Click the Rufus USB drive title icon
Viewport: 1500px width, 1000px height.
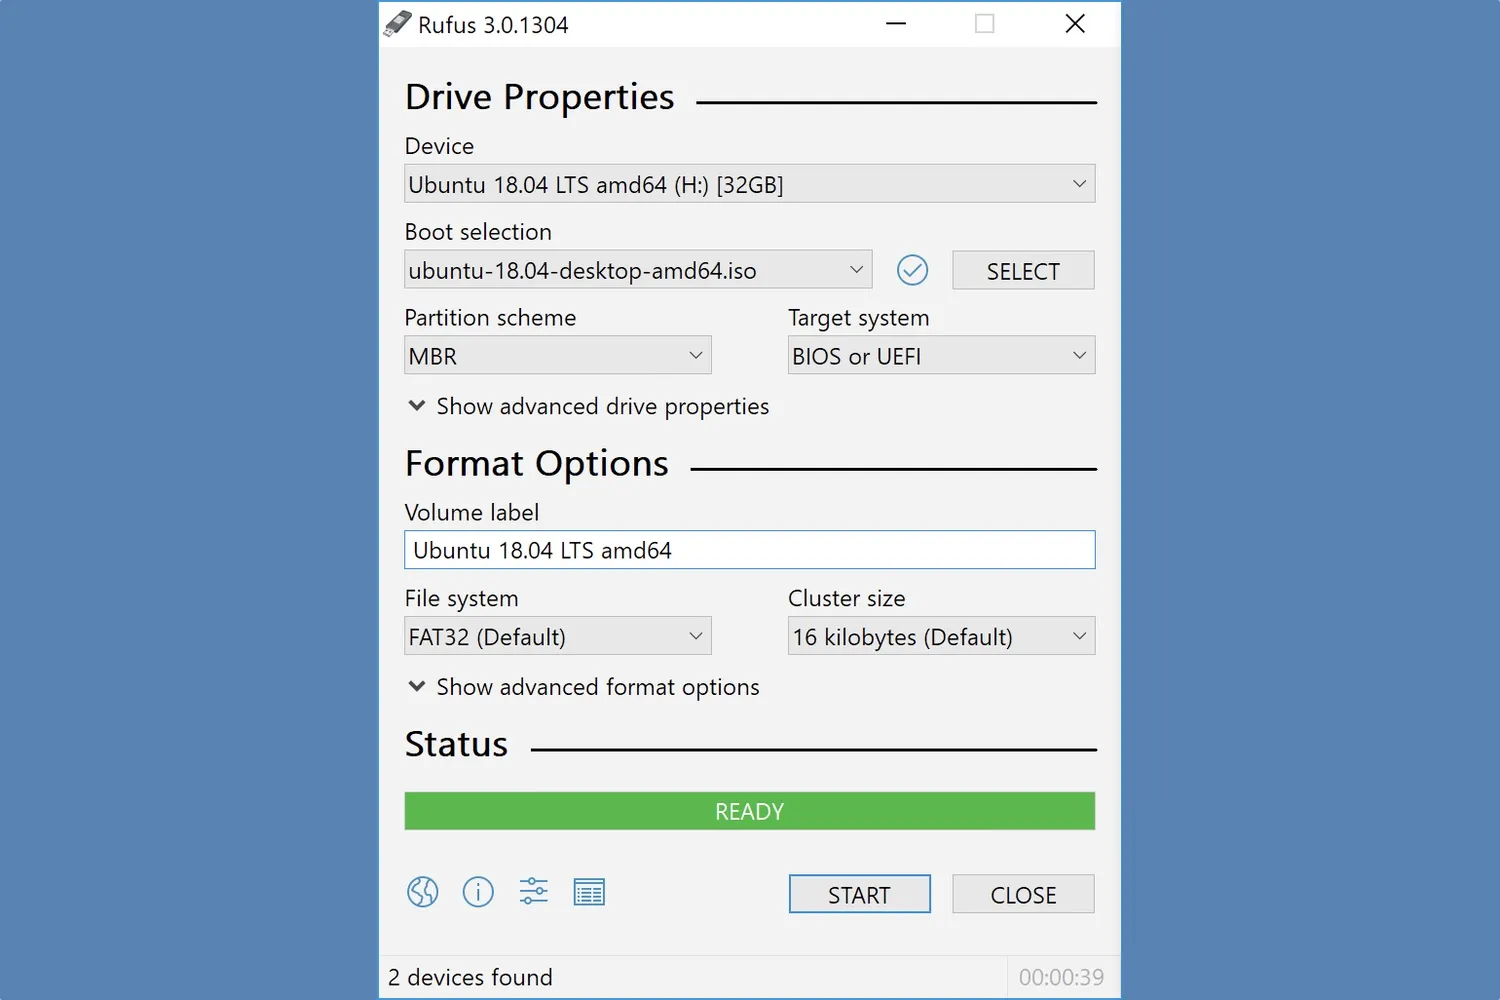pos(398,24)
